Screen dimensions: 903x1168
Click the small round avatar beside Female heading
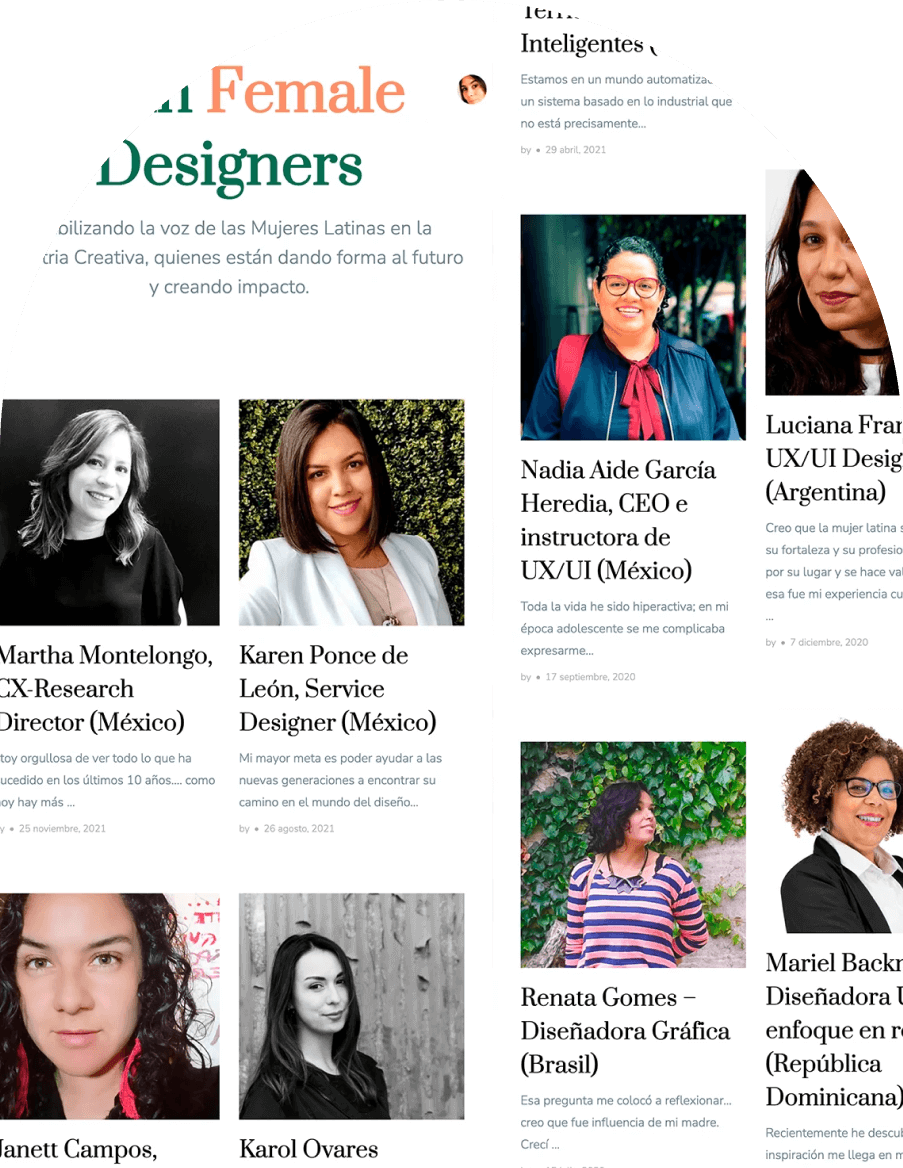(x=472, y=89)
